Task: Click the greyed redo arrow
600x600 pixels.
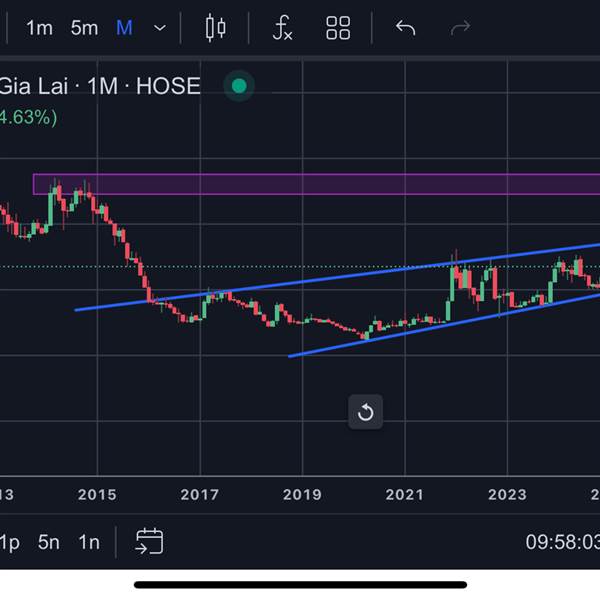Action: point(460,28)
